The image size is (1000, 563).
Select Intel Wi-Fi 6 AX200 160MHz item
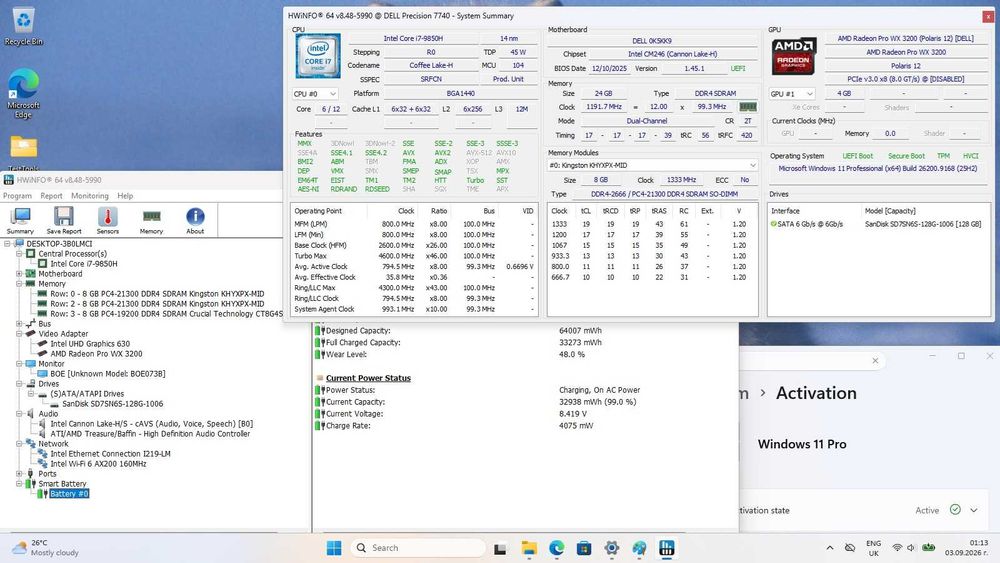[x=98, y=464]
